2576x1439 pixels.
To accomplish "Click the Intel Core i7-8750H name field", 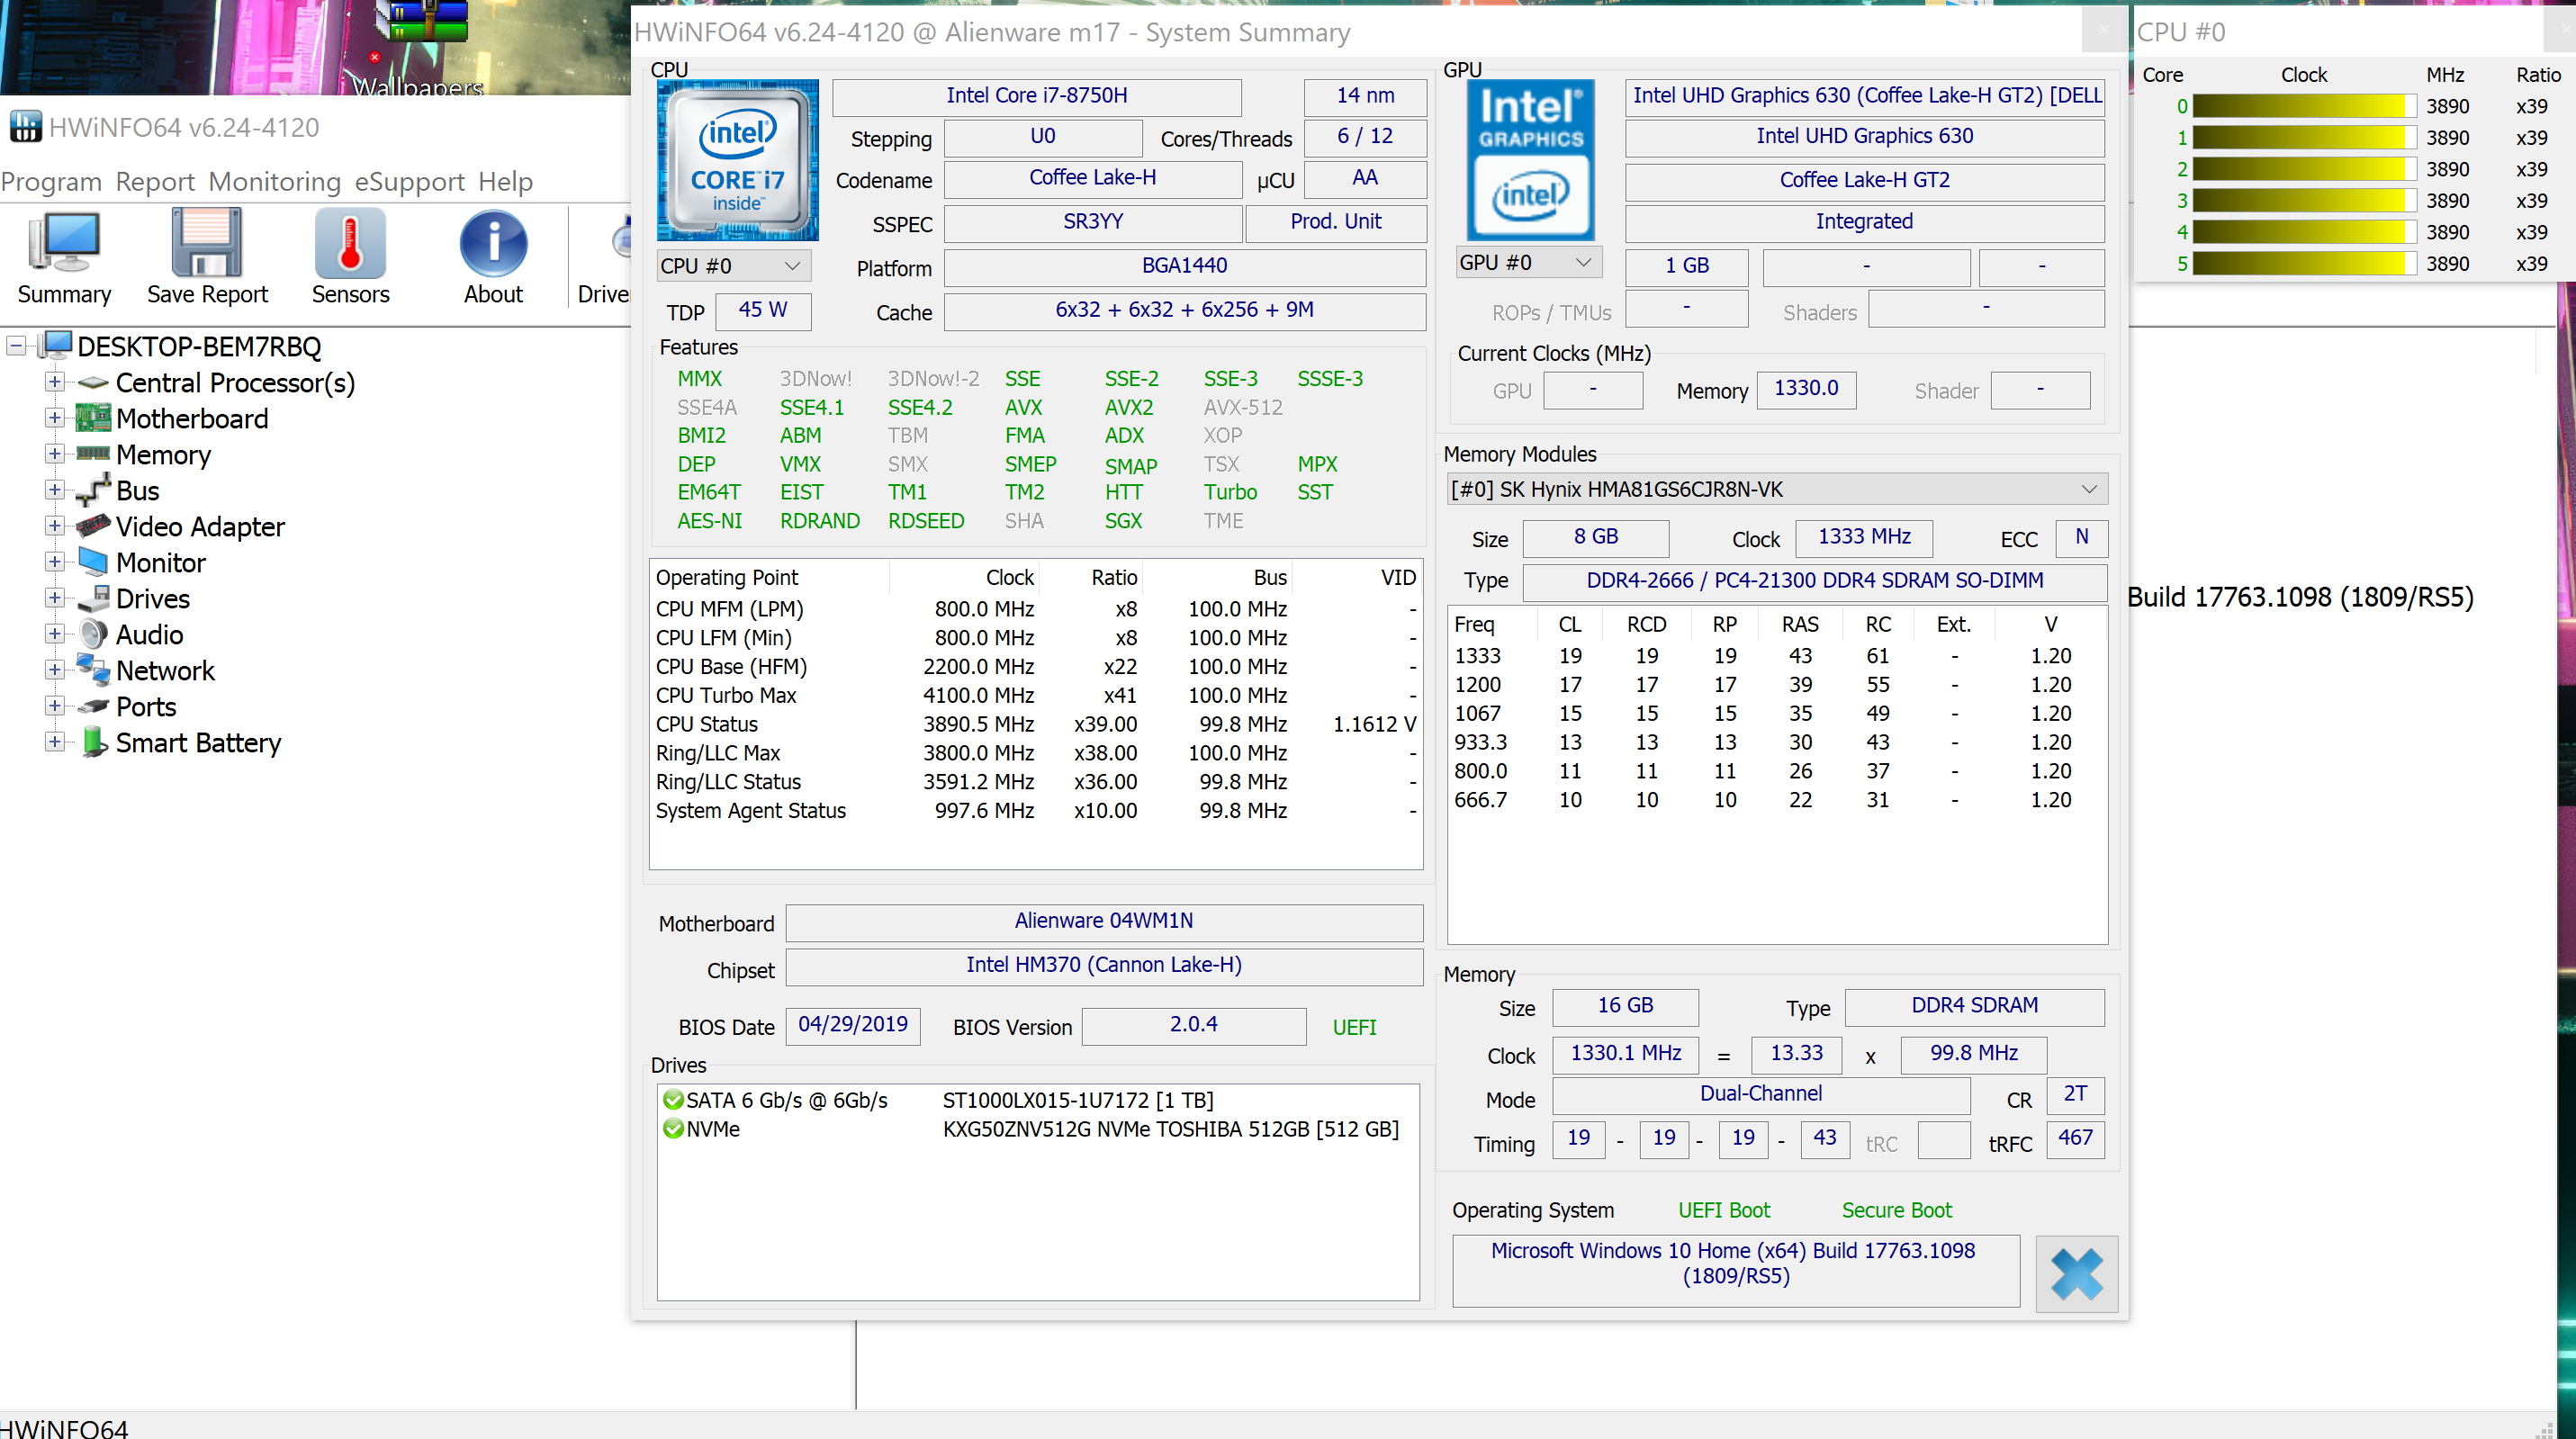I will click(x=1037, y=96).
